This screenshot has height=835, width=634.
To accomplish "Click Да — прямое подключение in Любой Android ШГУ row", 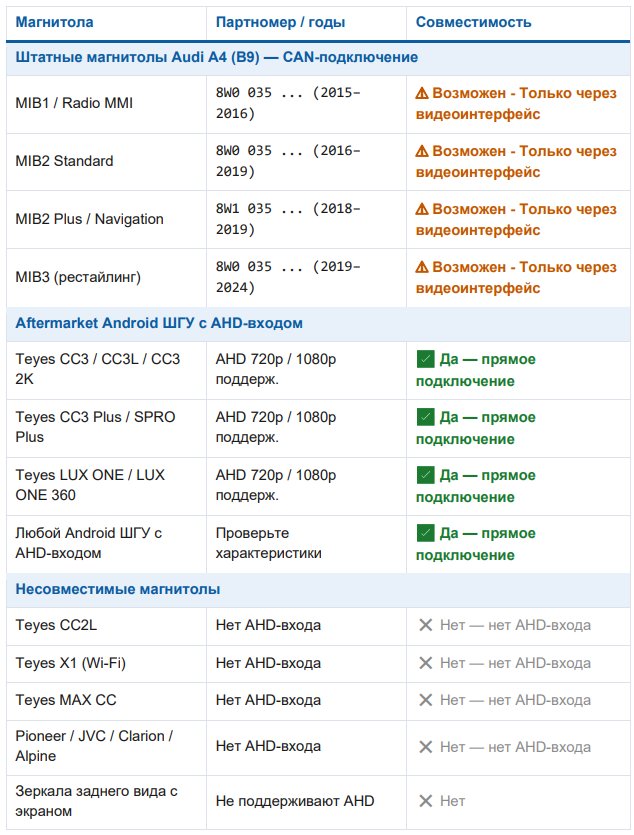I will tap(476, 544).
